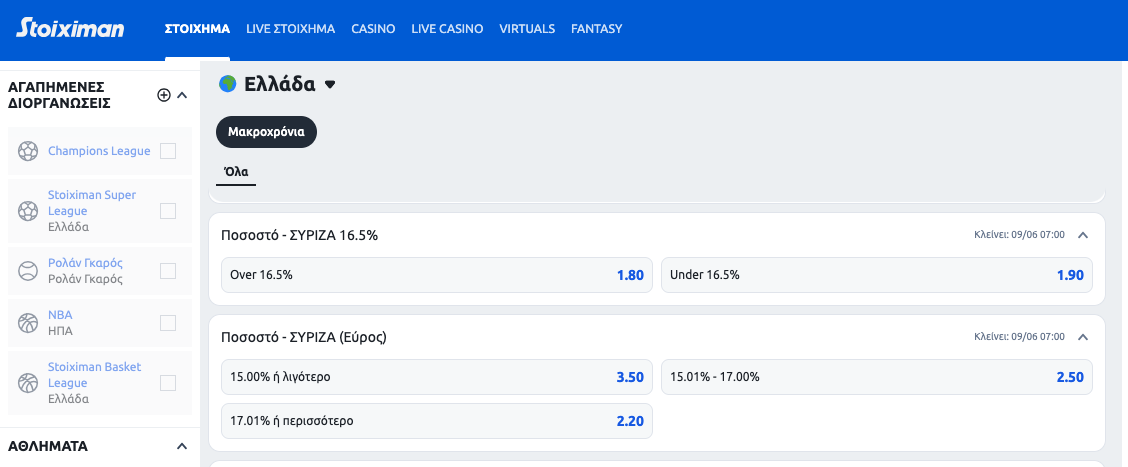1128x467 pixels.
Task: Pick the 15.01% - 17.00% odds at 2.50
Action: coord(876,377)
